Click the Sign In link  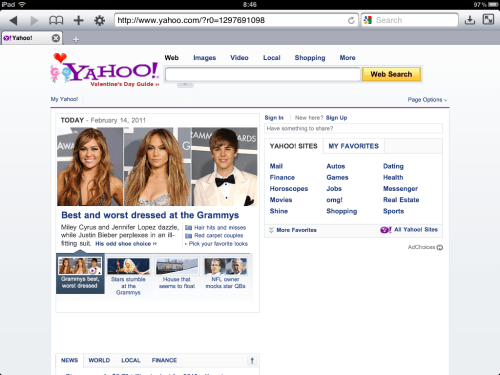coord(274,118)
